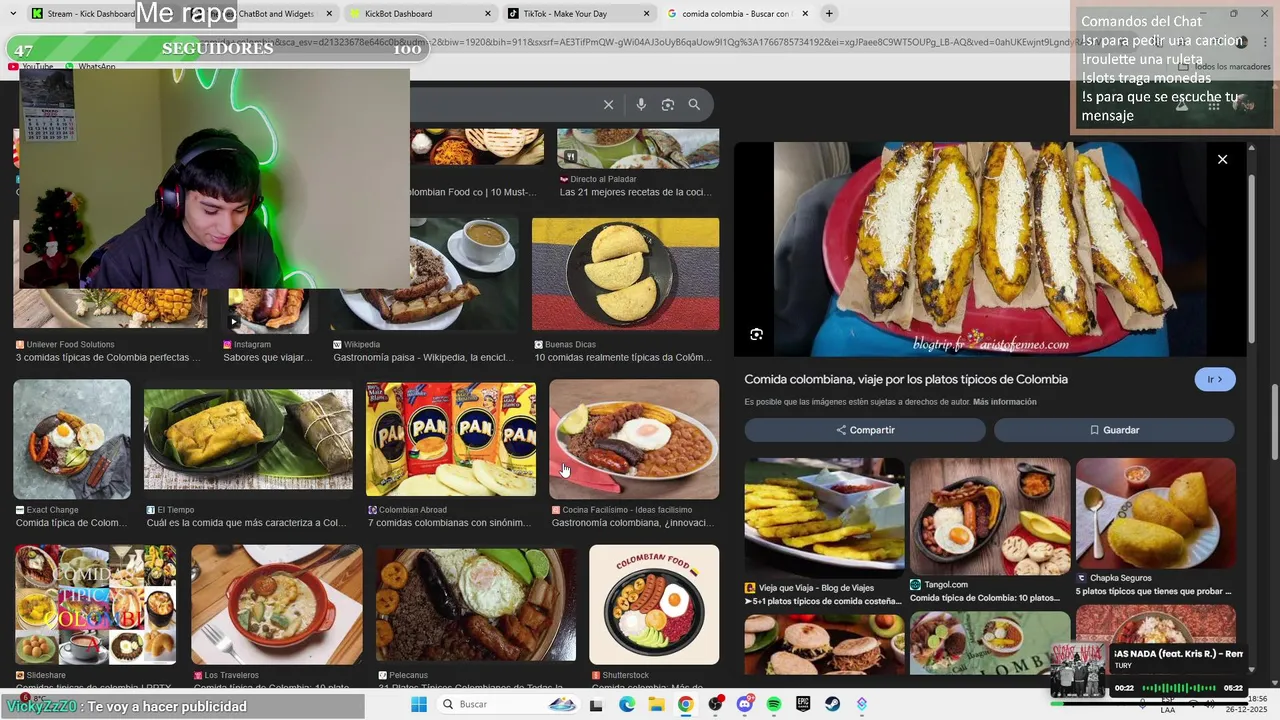Clear the Google search box with the X

coord(608,104)
